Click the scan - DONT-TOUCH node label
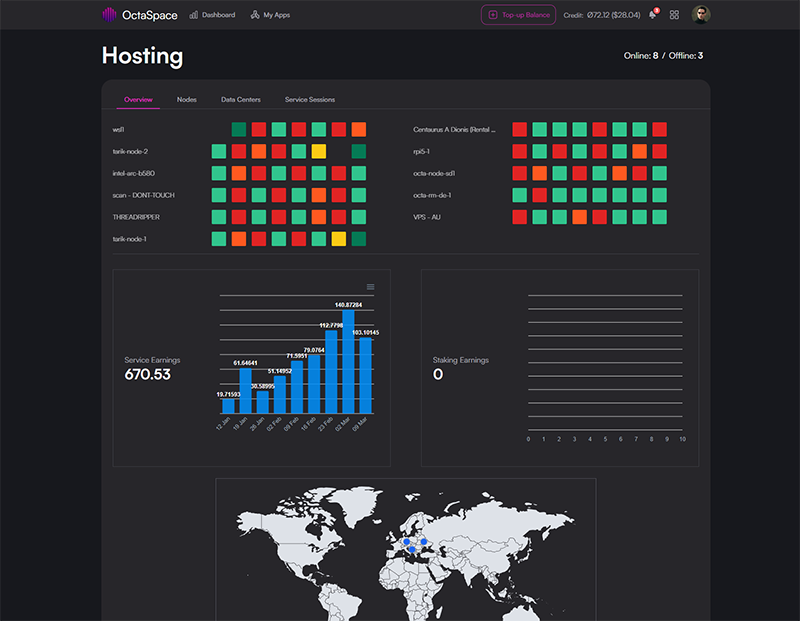 (143, 195)
